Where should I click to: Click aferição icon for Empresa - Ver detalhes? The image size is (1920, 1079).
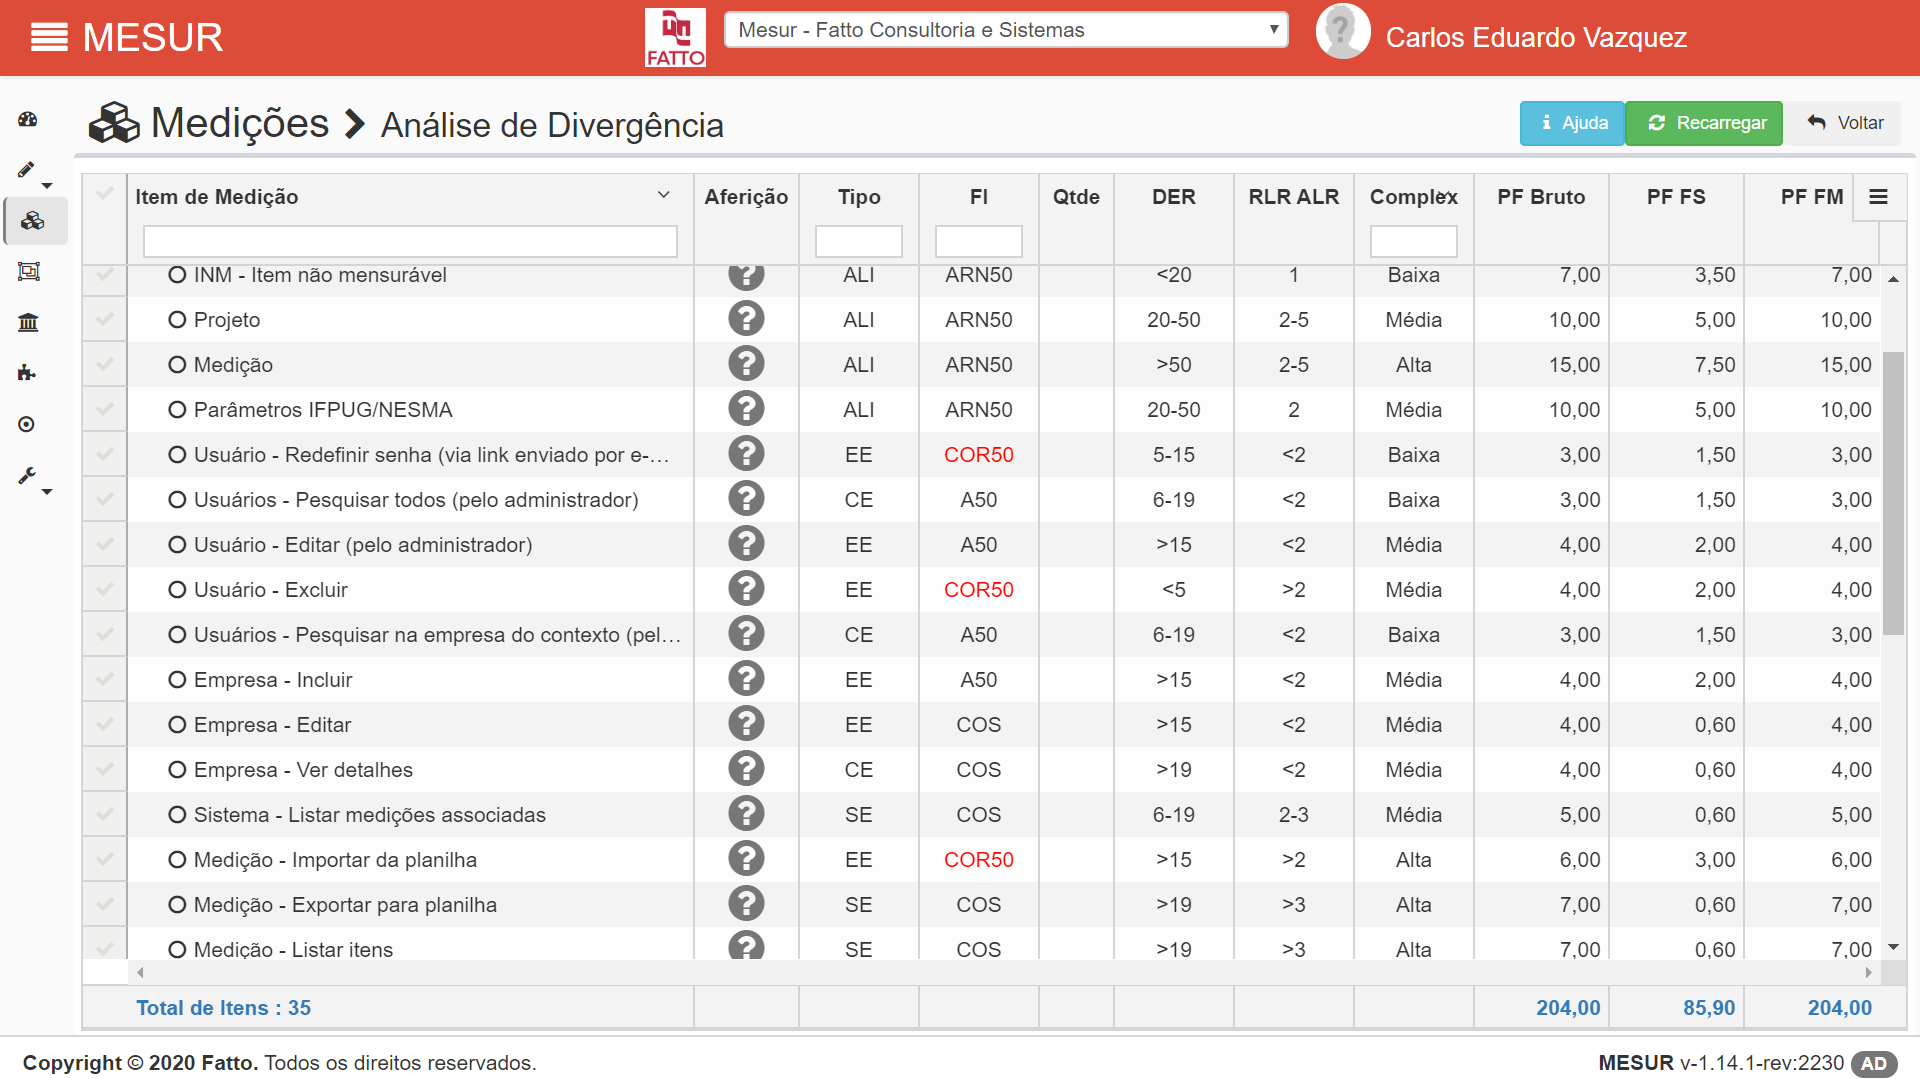(746, 769)
